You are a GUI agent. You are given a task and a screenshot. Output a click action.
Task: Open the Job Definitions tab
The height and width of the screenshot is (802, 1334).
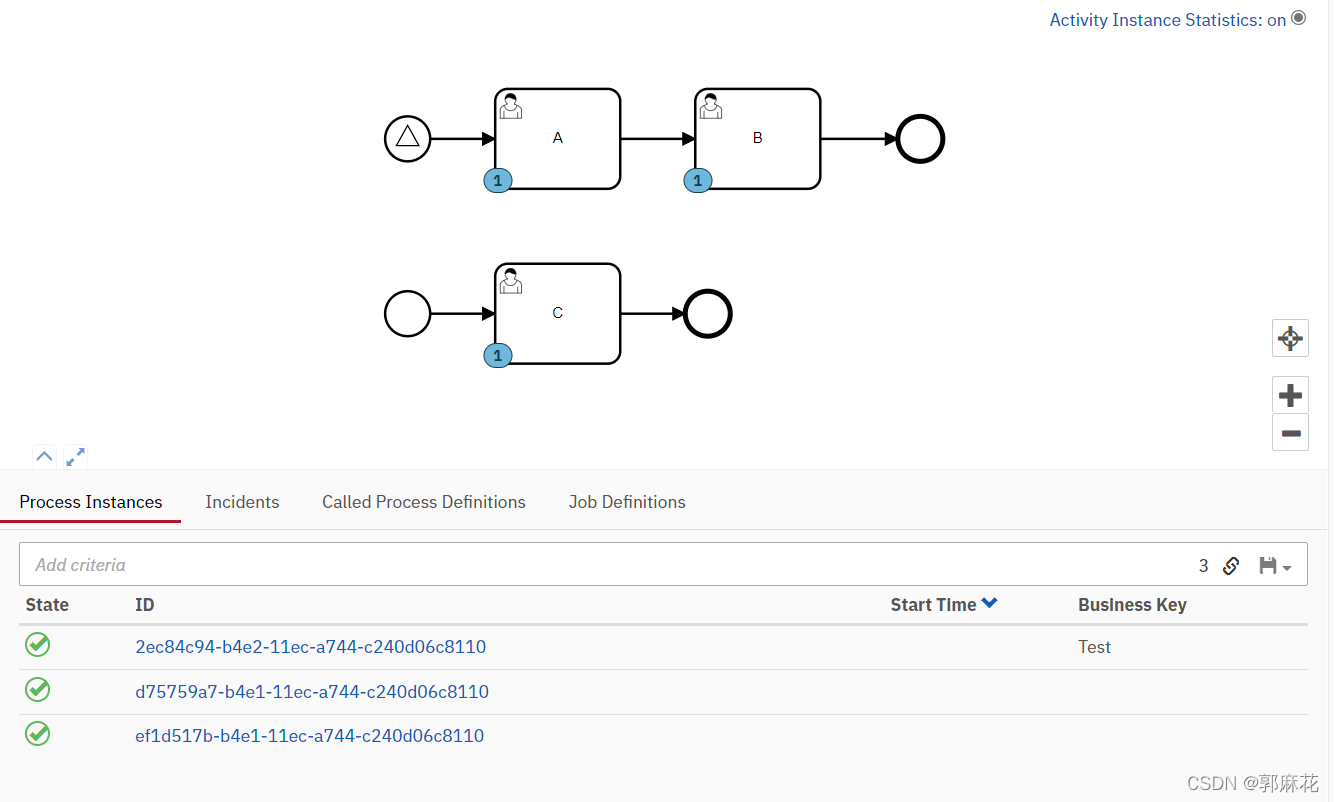tap(626, 502)
